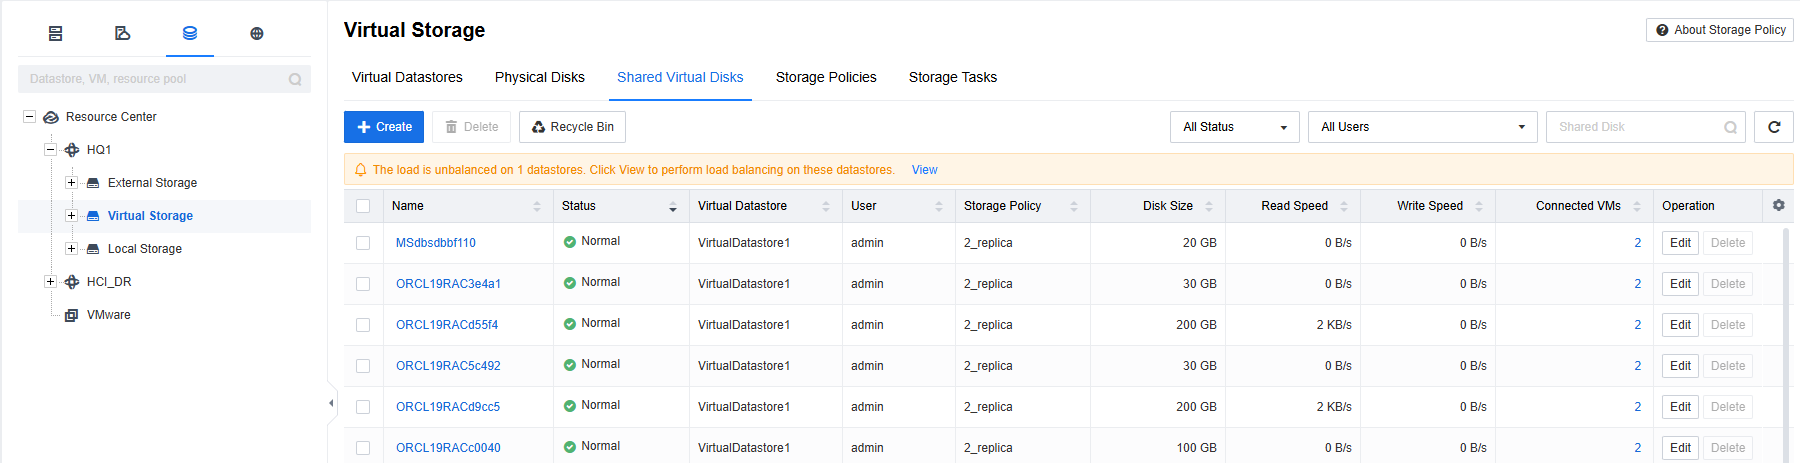The height and width of the screenshot is (463, 1800).
Task: Sort by Virtual Datastore column arrows
Action: tap(826, 206)
